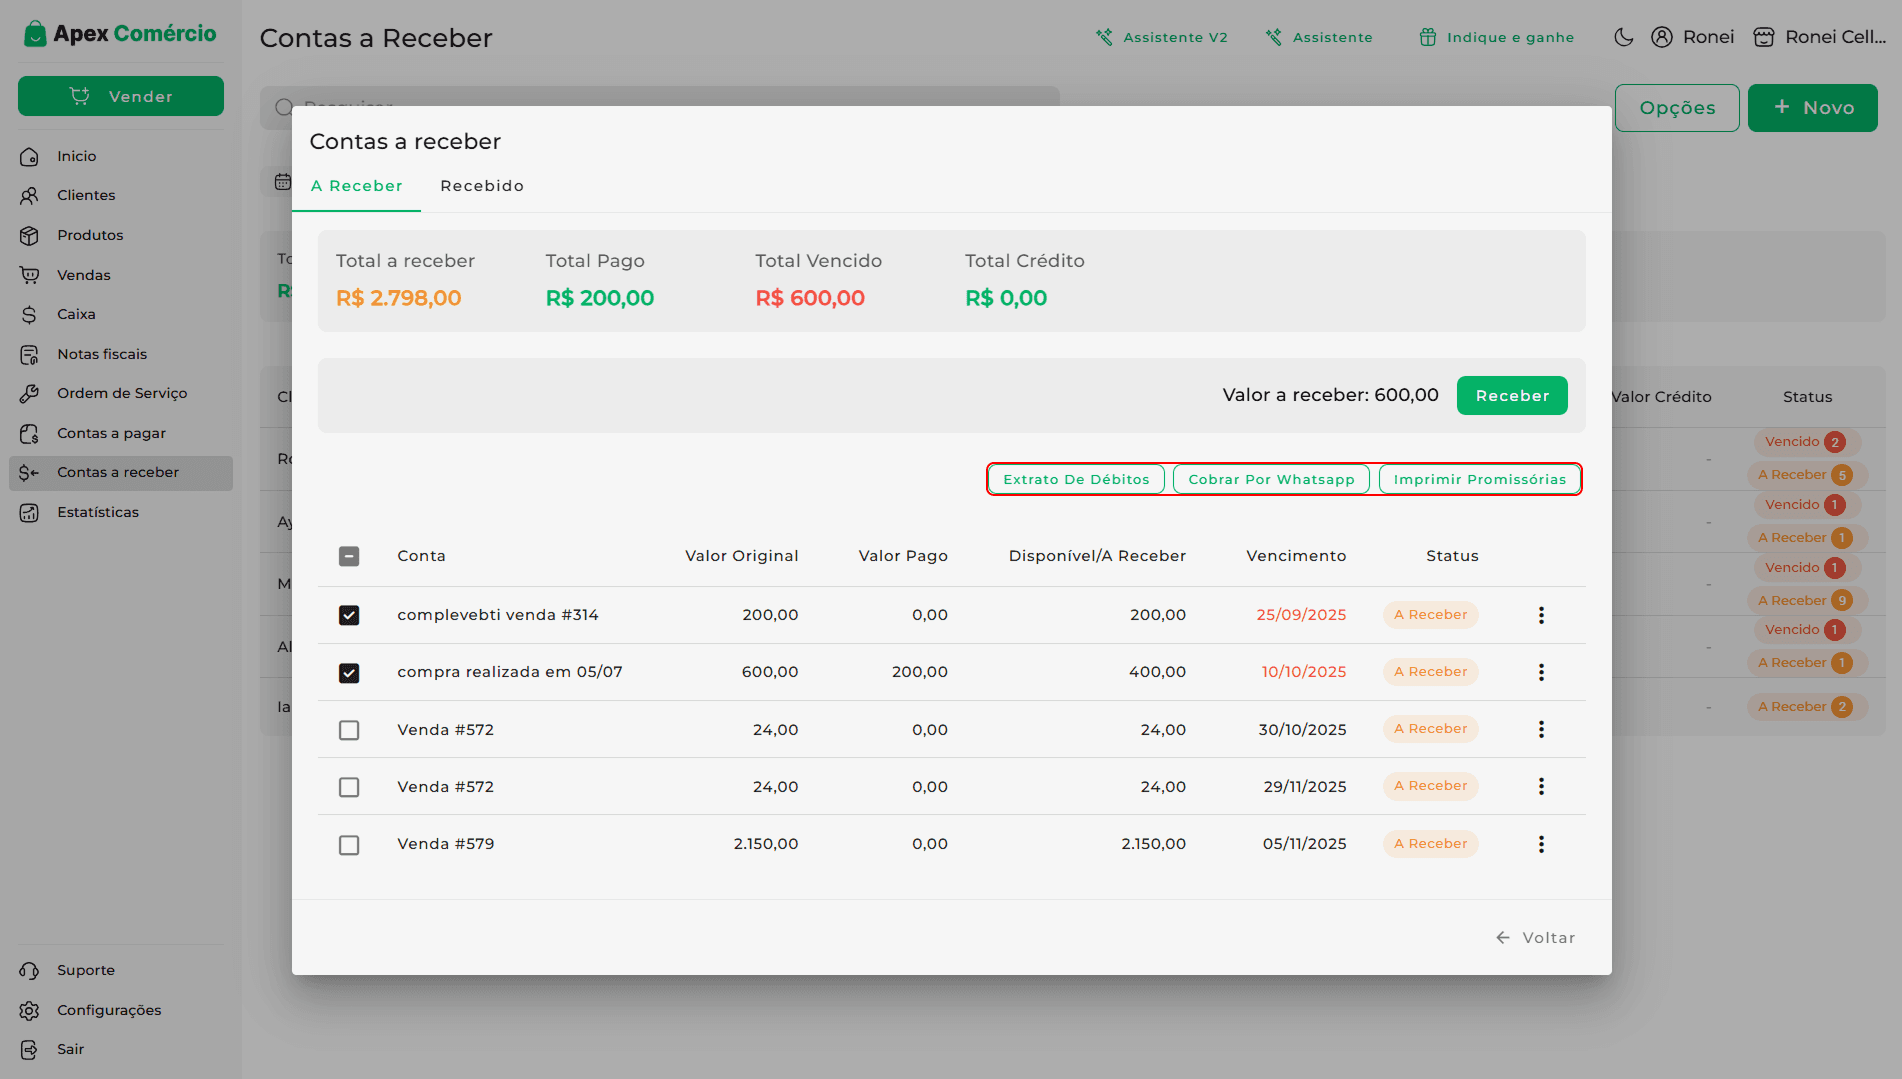Click the green Receber button
This screenshot has height=1079, width=1902.
point(1512,395)
